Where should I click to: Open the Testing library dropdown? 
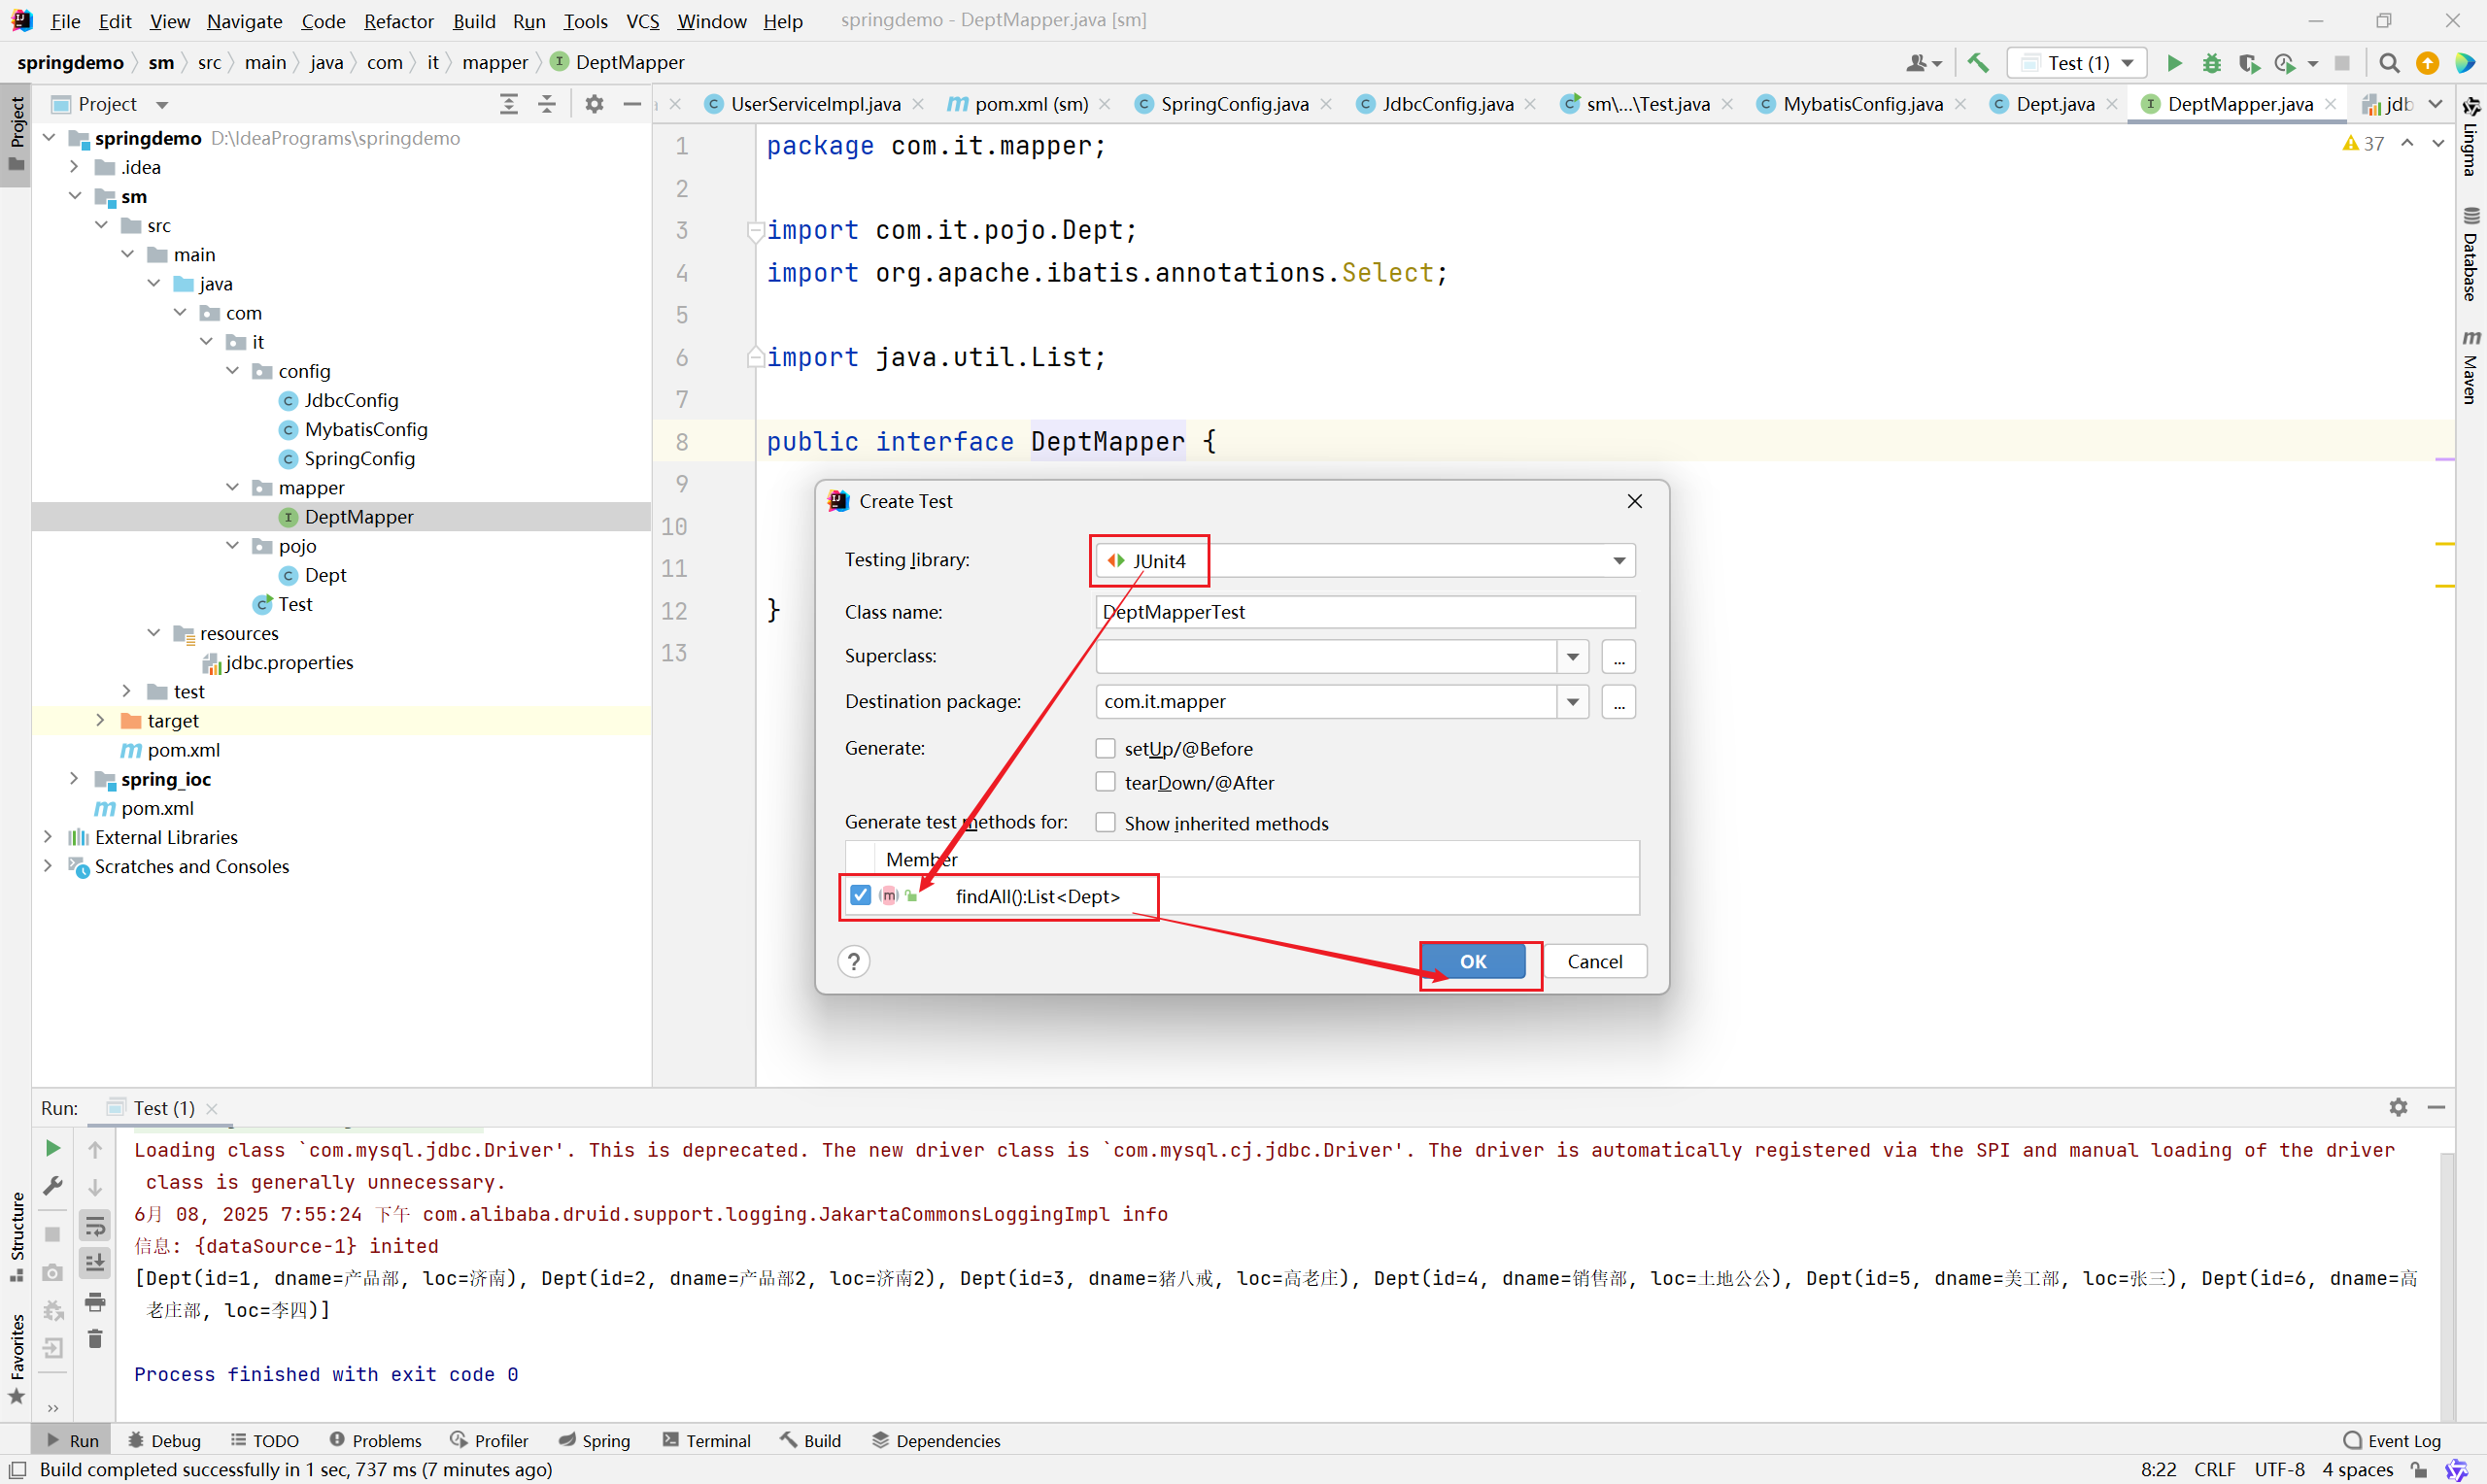point(1618,560)
